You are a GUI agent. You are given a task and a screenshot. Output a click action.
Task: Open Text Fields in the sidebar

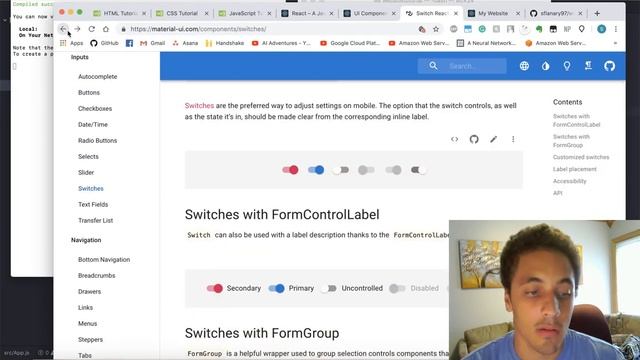[93, 204]
